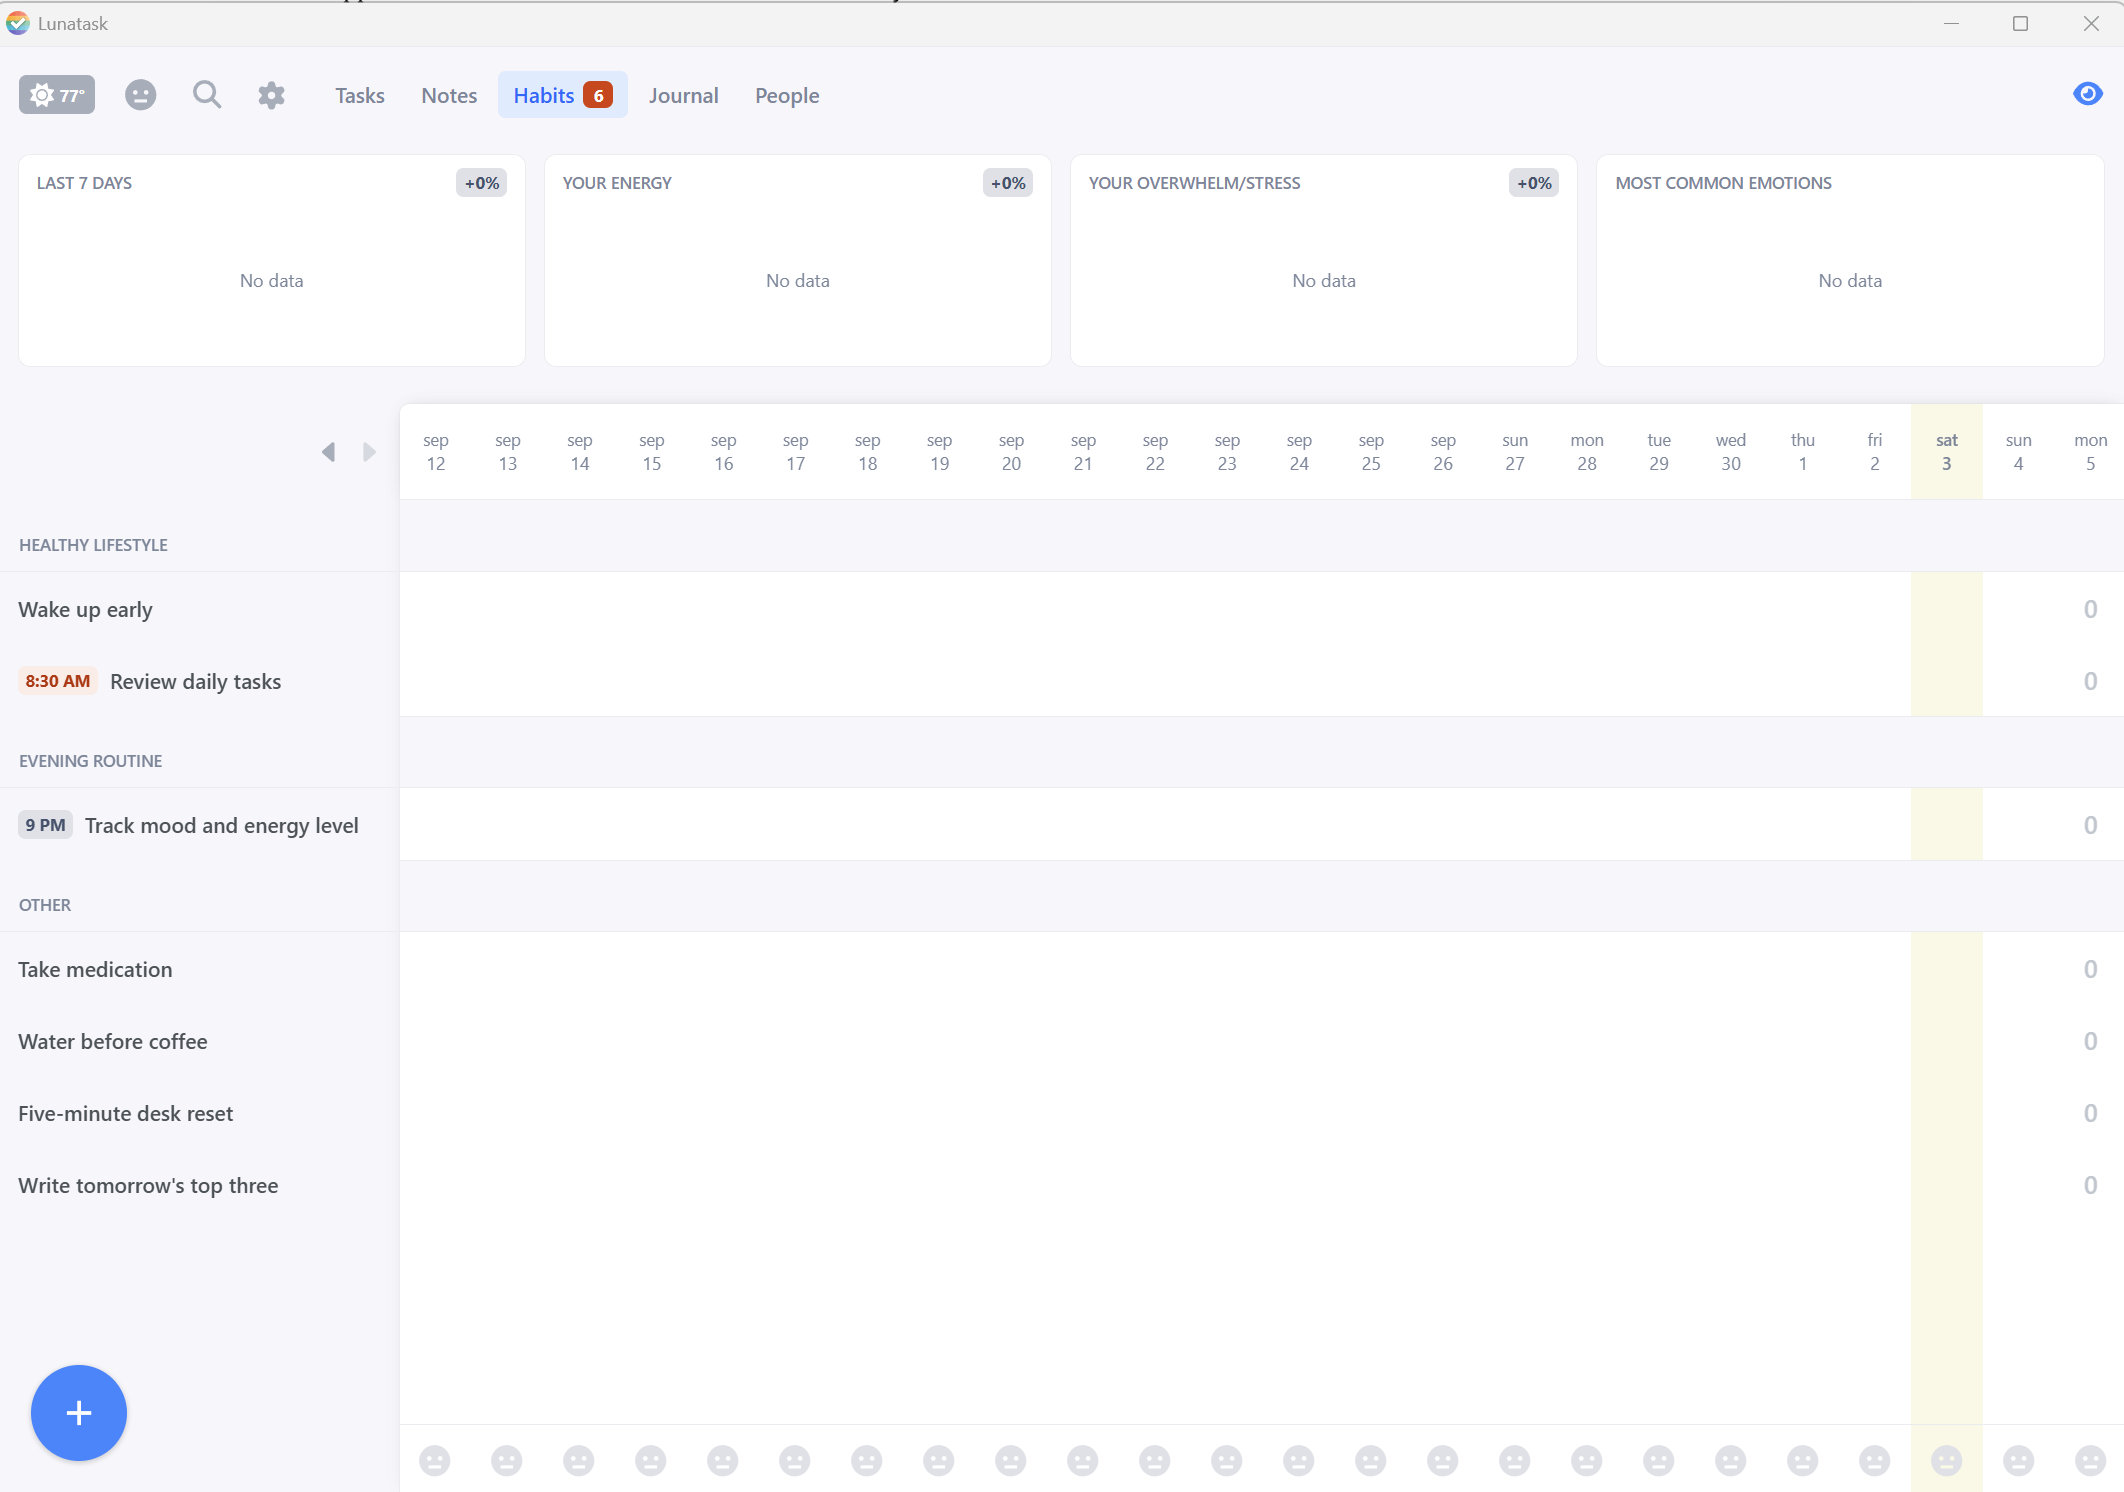The image size is (2124, 1492).
Task: Set mood face for sun 27
Action: 1515,1460
